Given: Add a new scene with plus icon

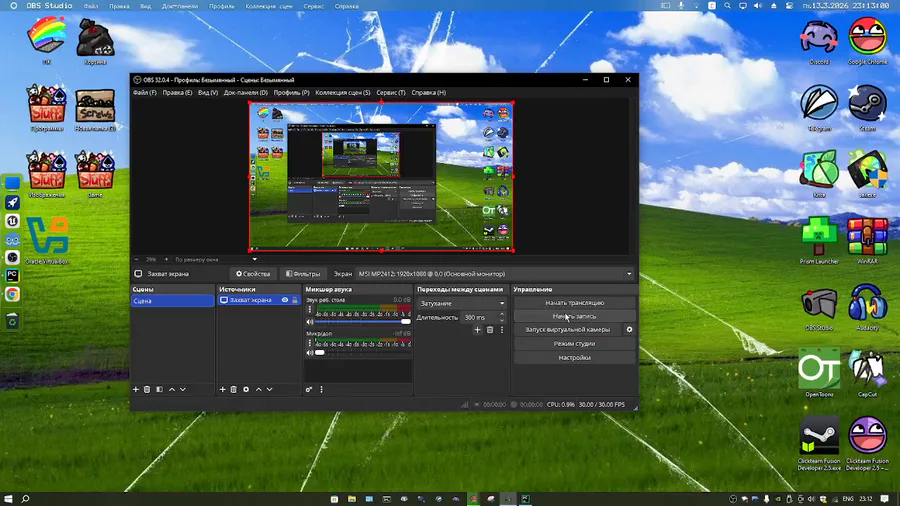Looking at the screenshot, I should pyautogui.click(x=136, y=390).
